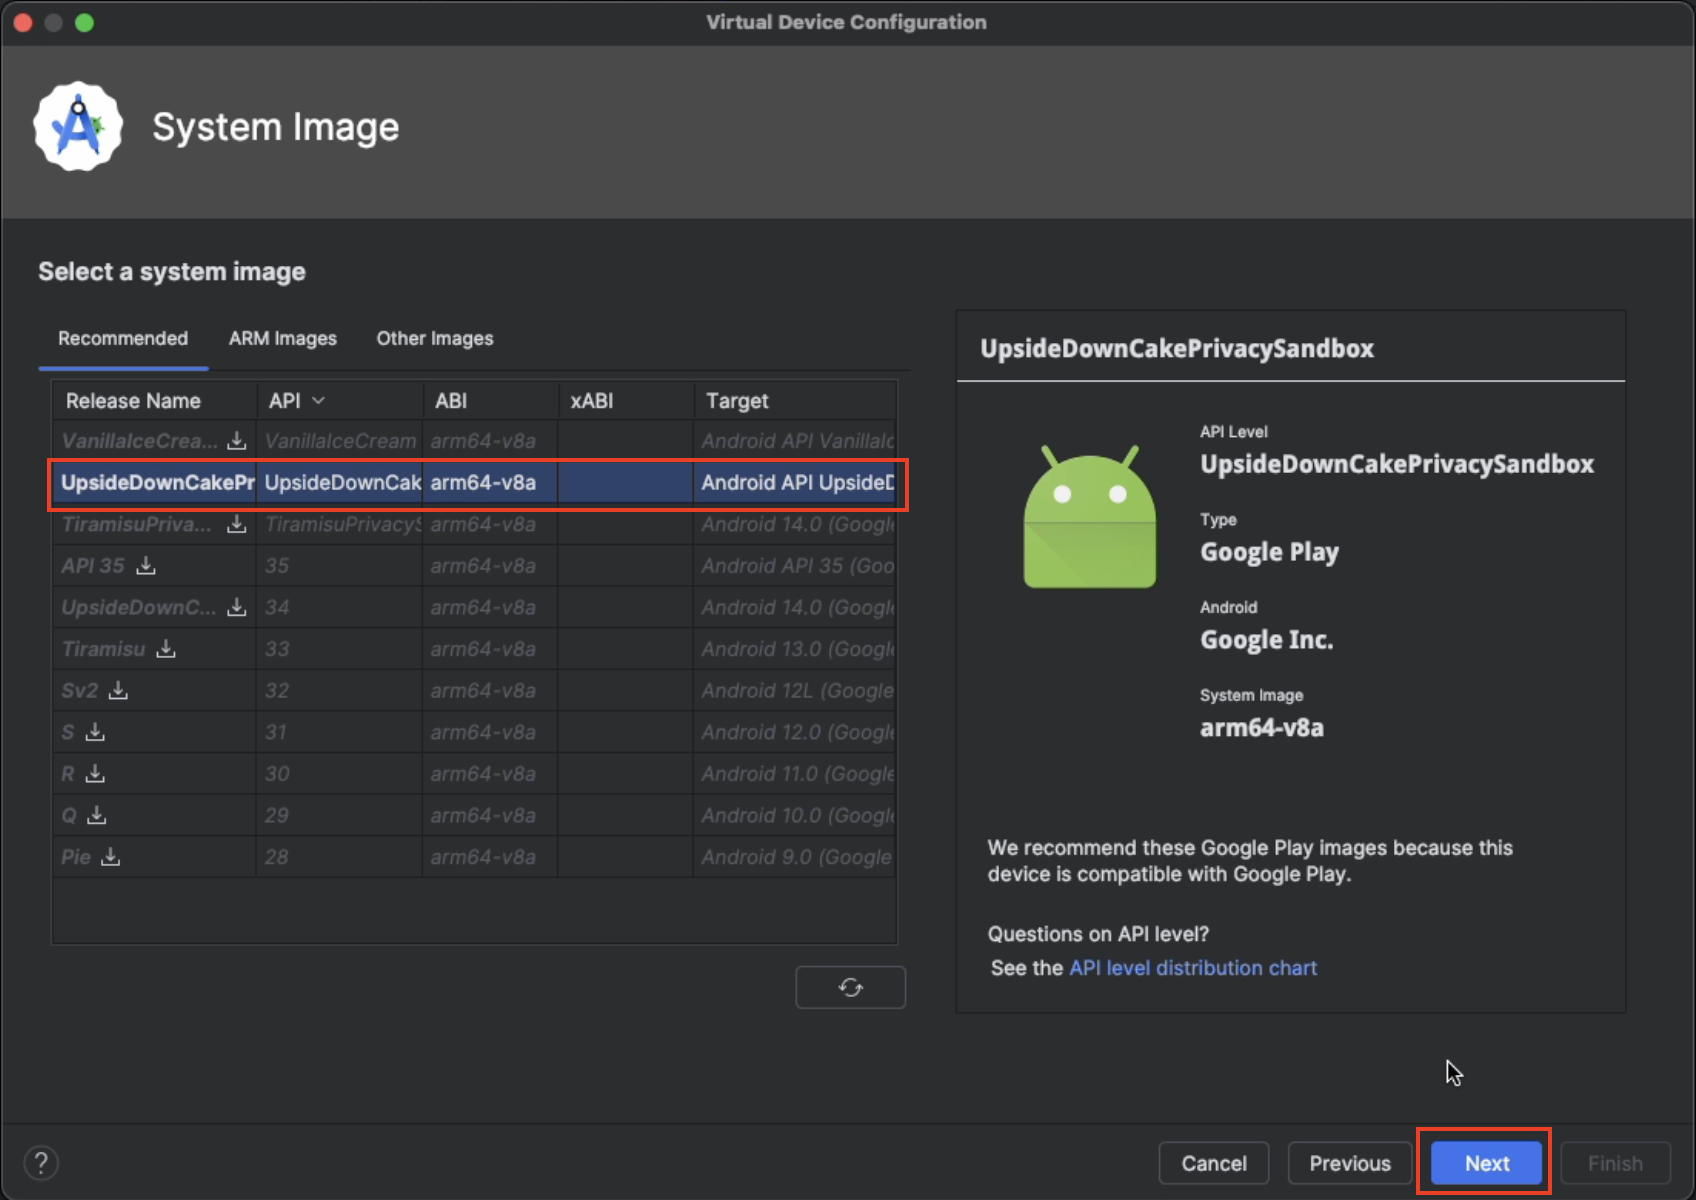
Task: Click the Target column header
Action: coord(795,400)
